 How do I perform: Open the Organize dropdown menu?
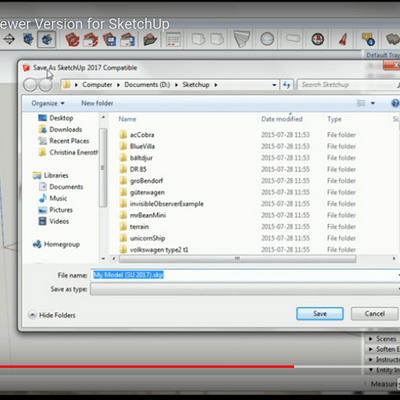coord(48,103)
